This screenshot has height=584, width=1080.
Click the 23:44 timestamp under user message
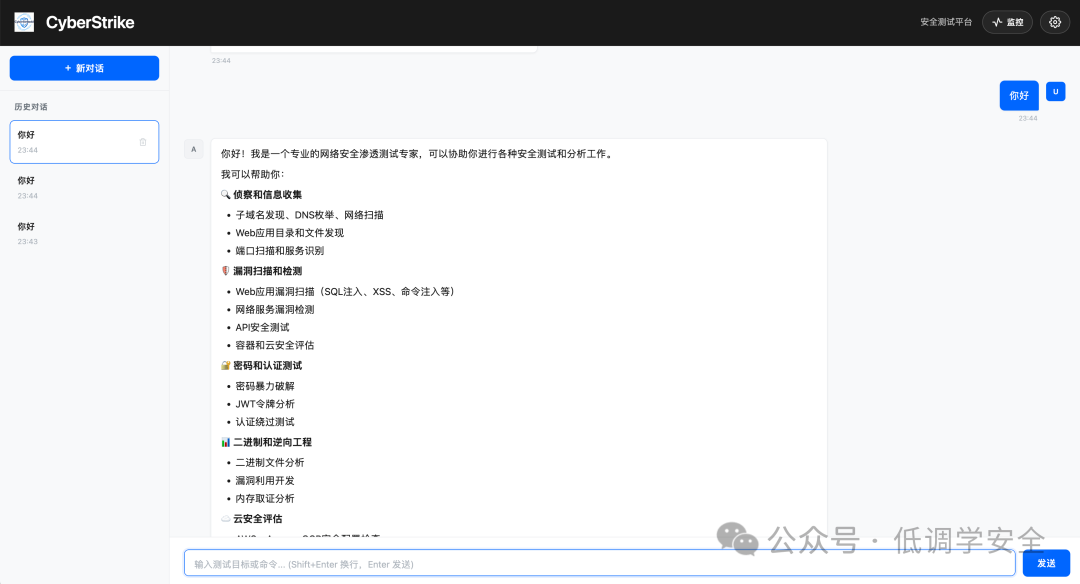pos(1028,118)
